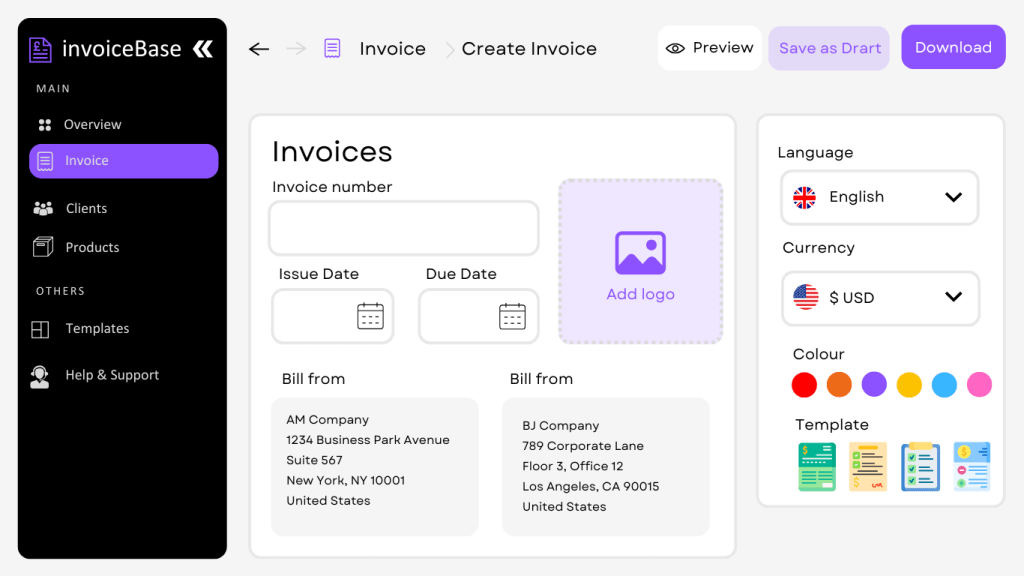The width and height of the screenshot is (1024, 576).
Task: Click the Clients people icon
Action: 43,208
